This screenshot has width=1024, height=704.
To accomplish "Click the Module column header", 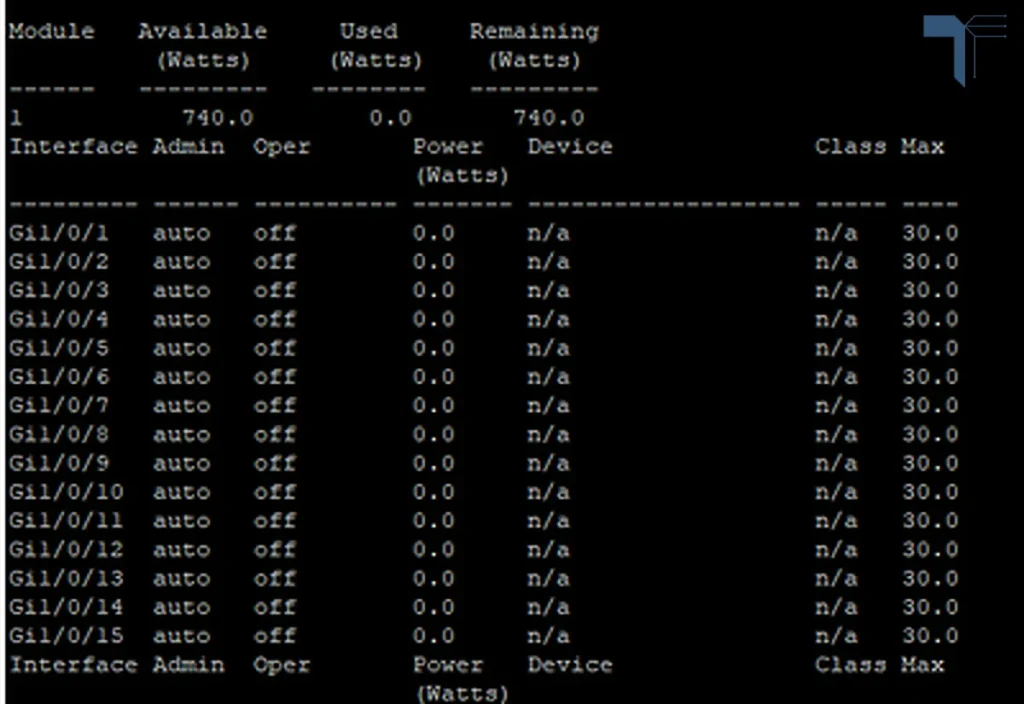I will point(52,31).
